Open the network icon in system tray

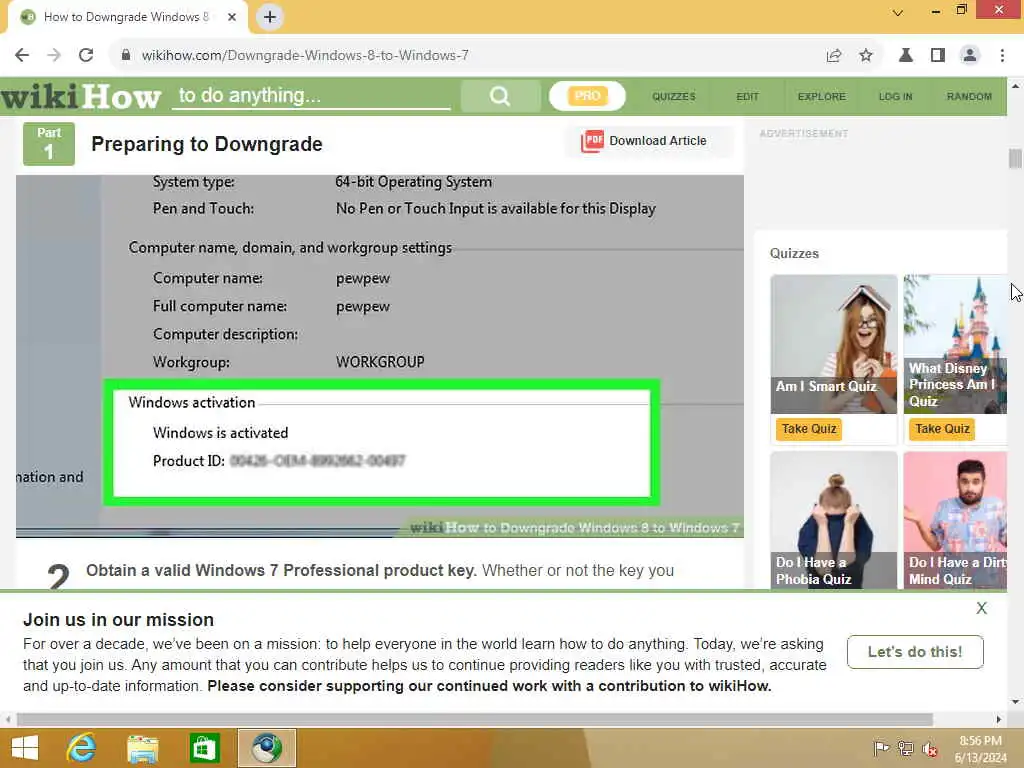pos(906,748)
